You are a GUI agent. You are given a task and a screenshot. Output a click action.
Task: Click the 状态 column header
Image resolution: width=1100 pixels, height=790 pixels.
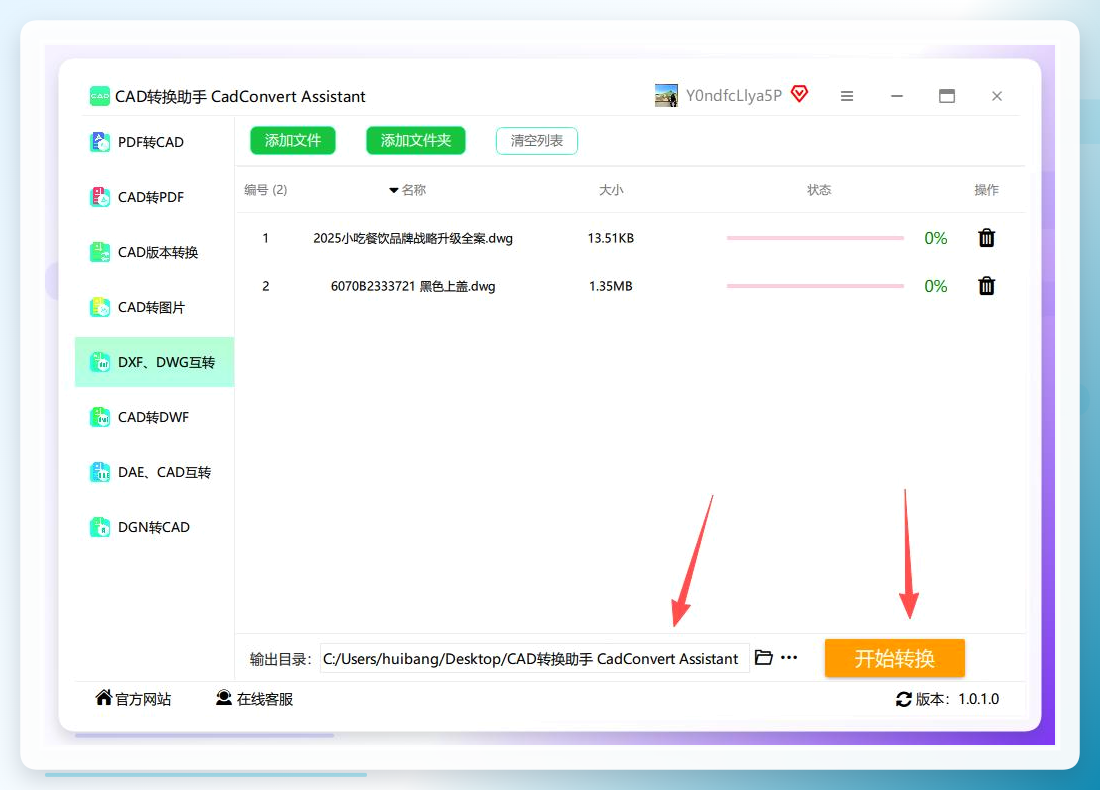point(819,189)
